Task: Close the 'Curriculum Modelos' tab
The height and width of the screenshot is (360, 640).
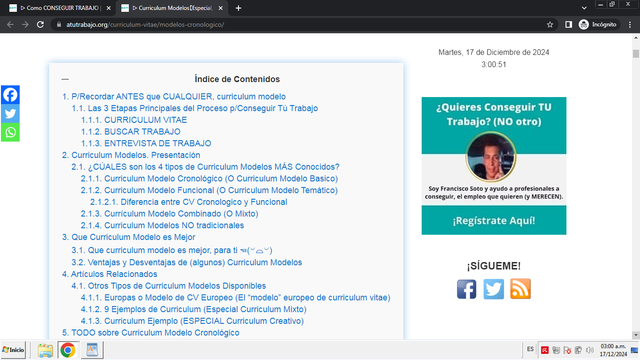Action: point(220,8)
